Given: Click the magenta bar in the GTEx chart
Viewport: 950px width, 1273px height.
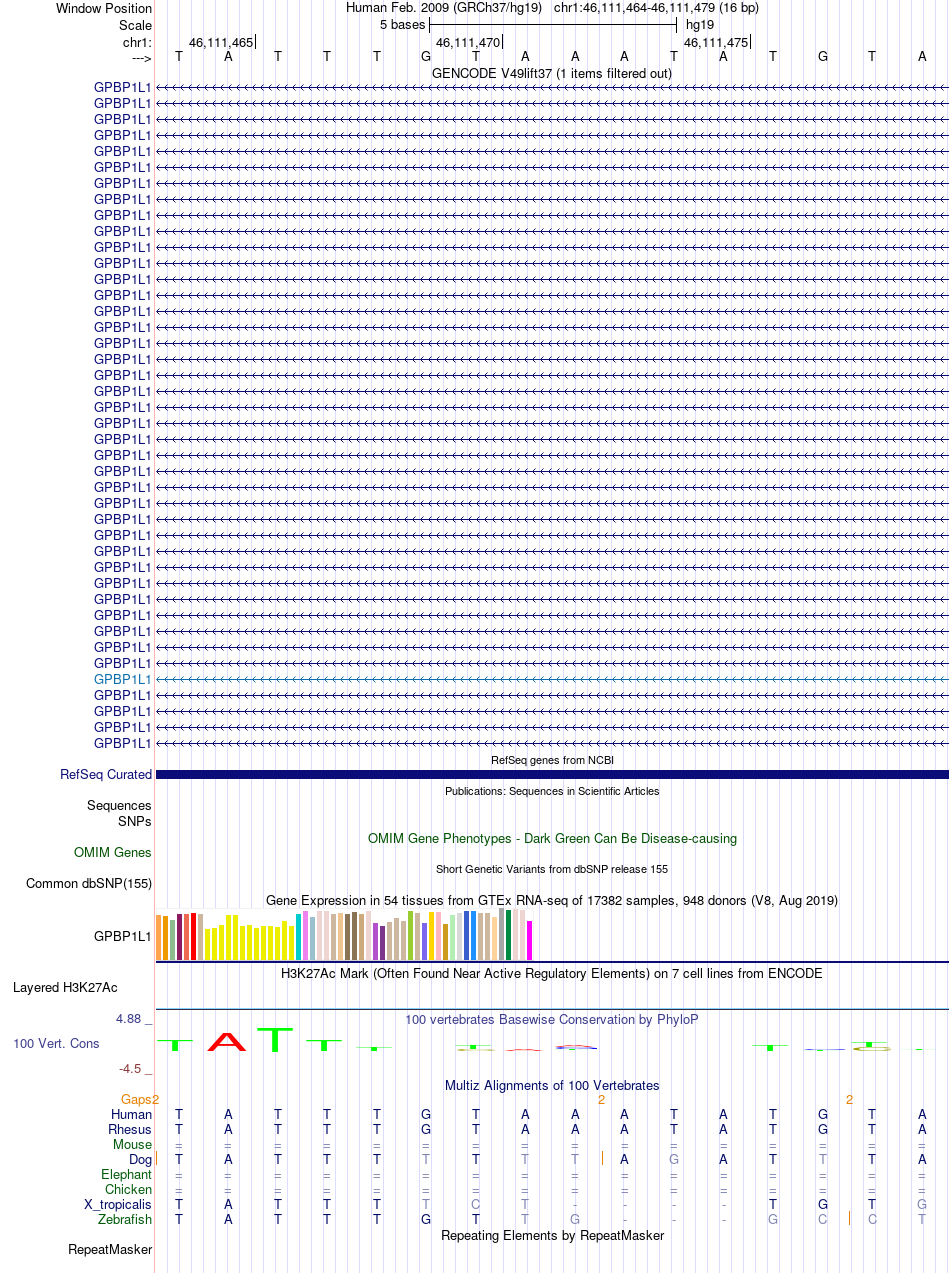Looking at the screenshot, I should (x=530, y=940).
